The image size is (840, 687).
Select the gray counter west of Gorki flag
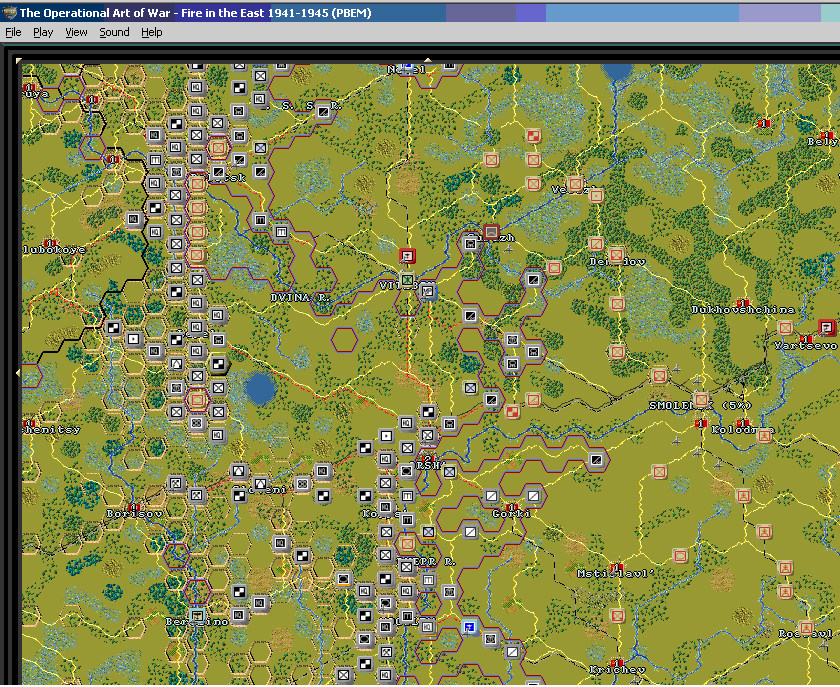tap(491, 496)
